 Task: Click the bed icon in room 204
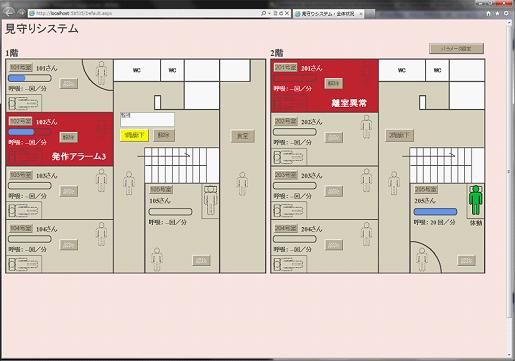tap(289, 264)
